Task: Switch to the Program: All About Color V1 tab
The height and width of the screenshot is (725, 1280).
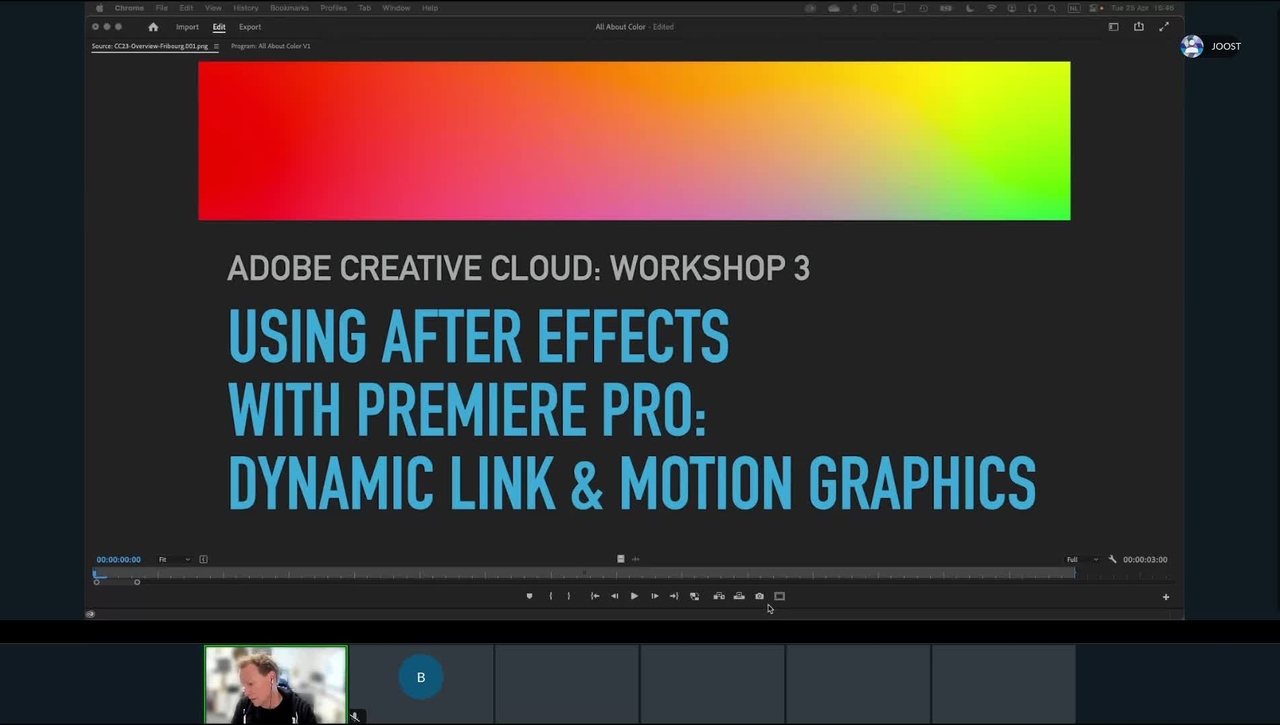Action: (x=270, y=46)
